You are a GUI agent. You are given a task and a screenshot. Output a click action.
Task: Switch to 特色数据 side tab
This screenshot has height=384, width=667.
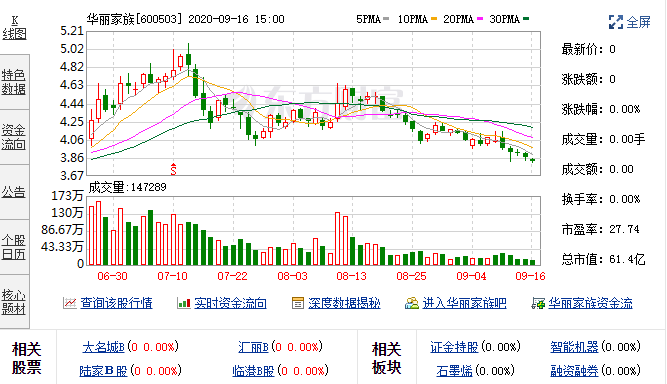(x=14, y=82)
